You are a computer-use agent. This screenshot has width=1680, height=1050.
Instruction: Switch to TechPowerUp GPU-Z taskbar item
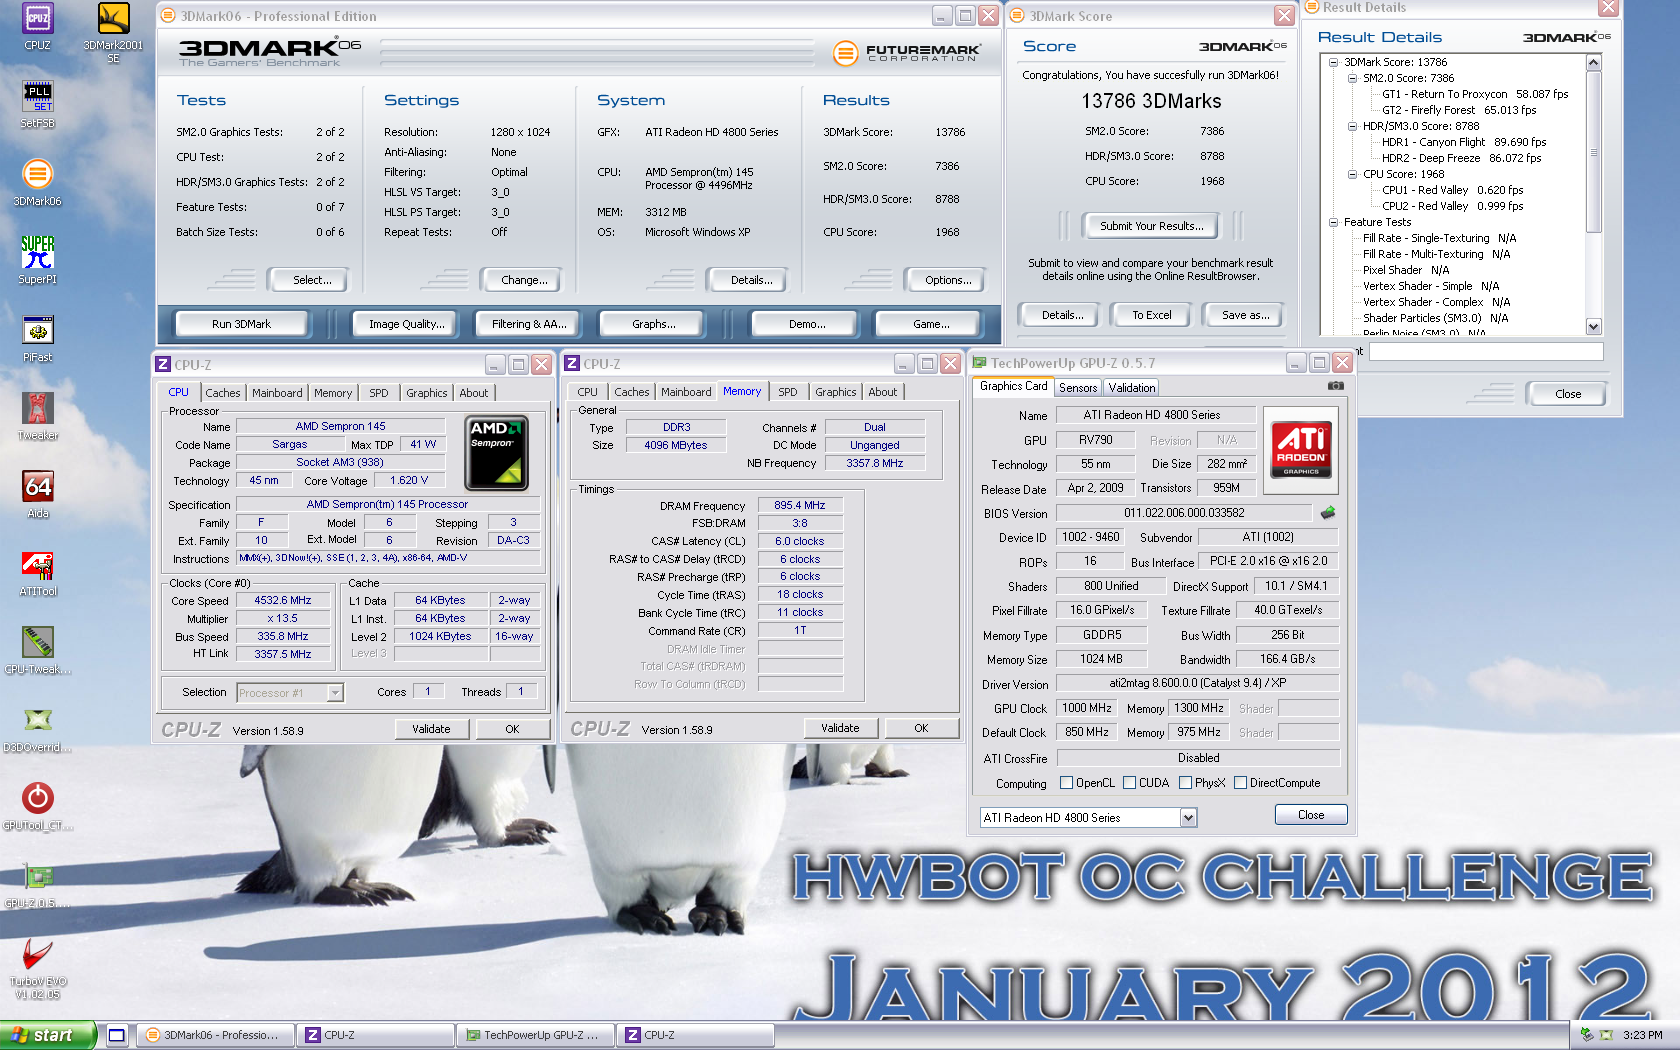tap(535, 1035)
